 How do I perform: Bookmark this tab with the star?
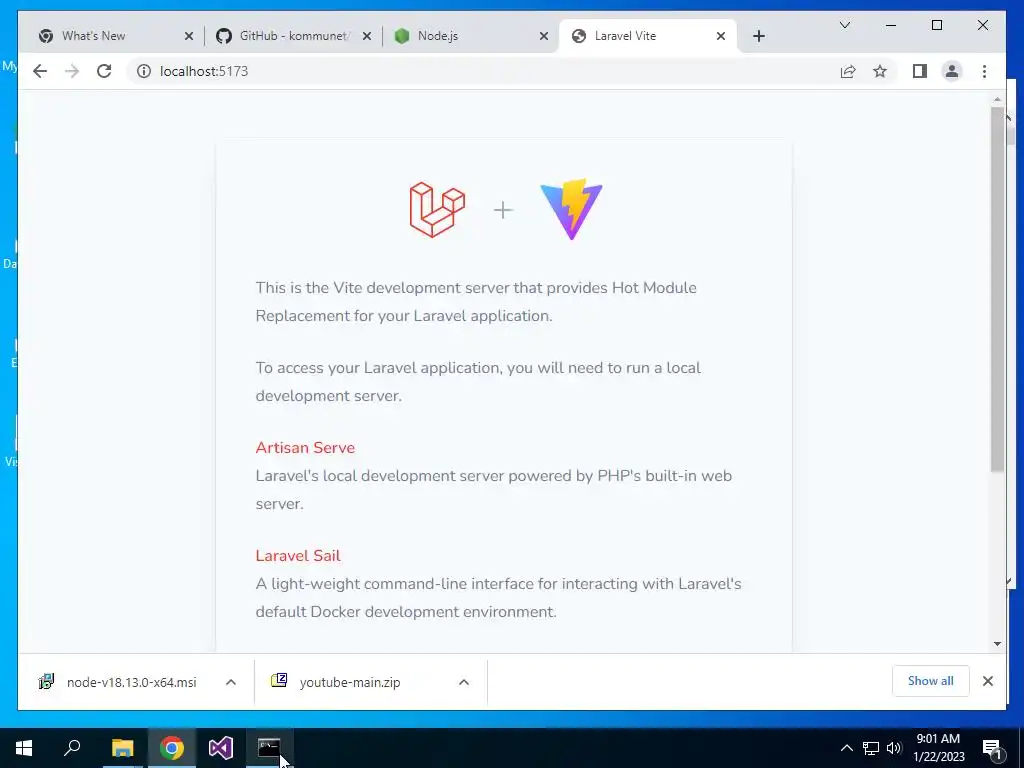pyautogui.click(x=880, y=71)
